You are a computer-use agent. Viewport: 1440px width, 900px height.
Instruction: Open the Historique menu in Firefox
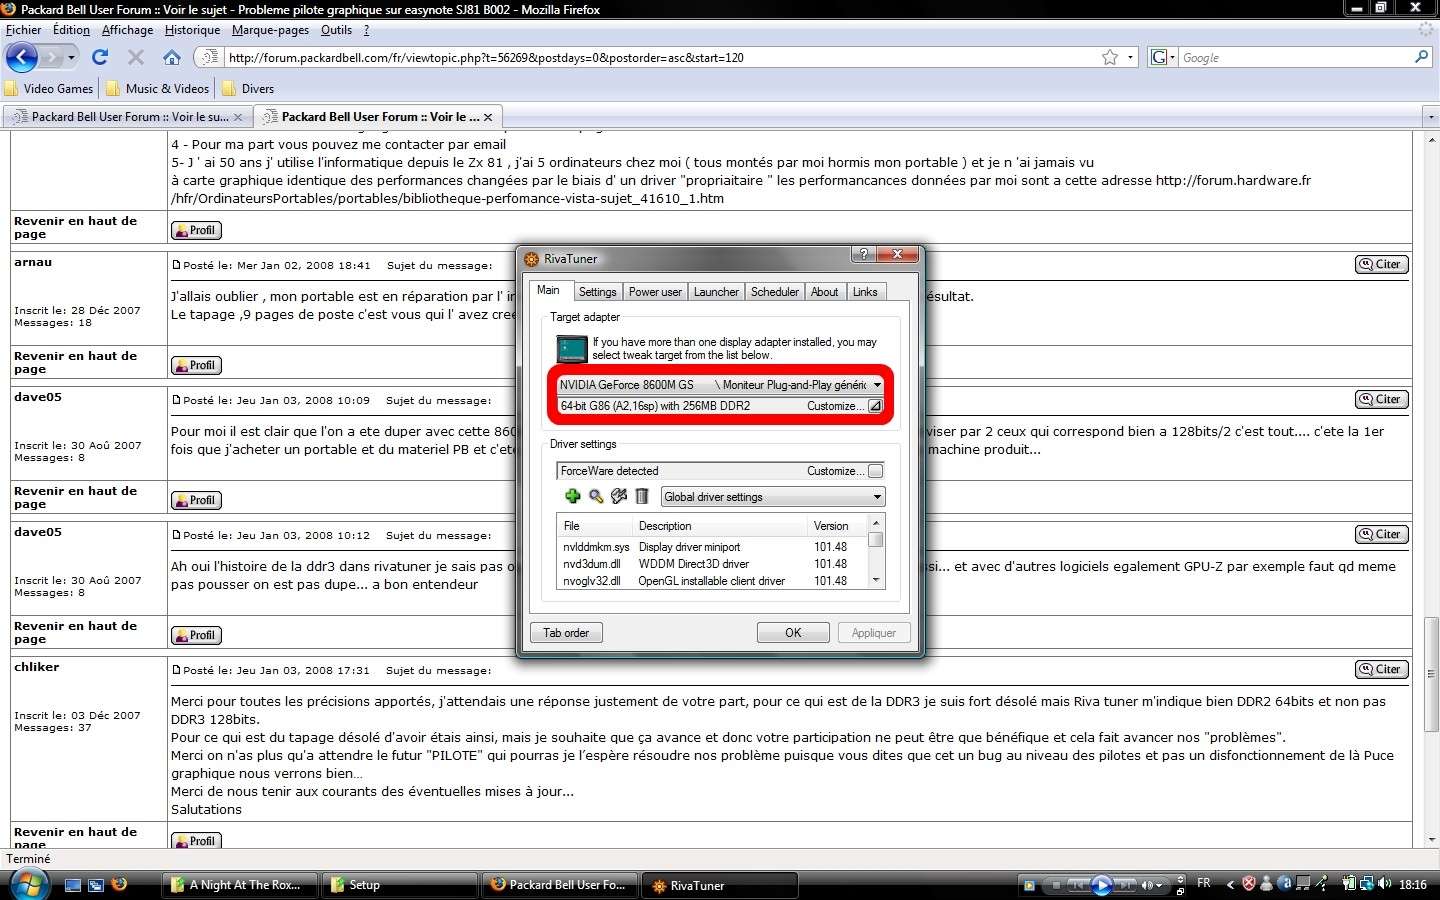coord(192,30)
